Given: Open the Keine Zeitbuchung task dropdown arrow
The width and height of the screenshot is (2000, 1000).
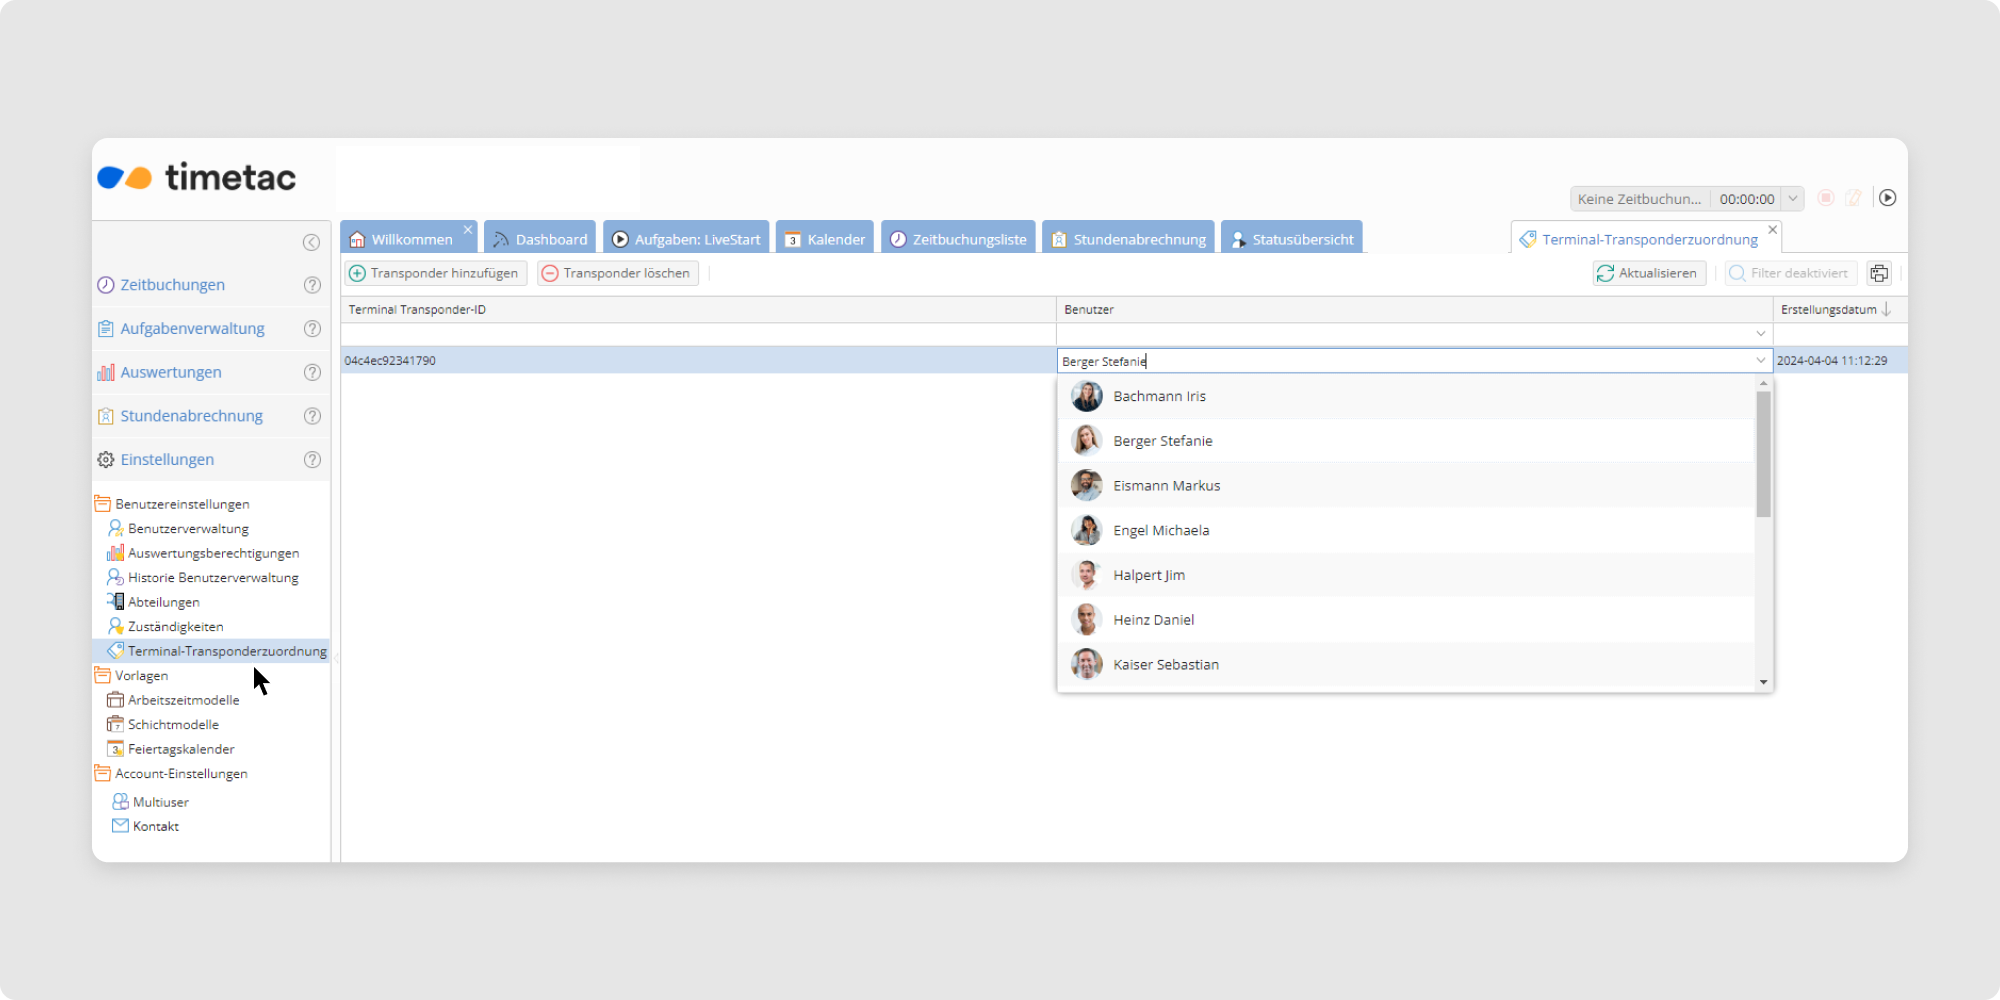Looking at the screenshot, I should [1793, 198].
